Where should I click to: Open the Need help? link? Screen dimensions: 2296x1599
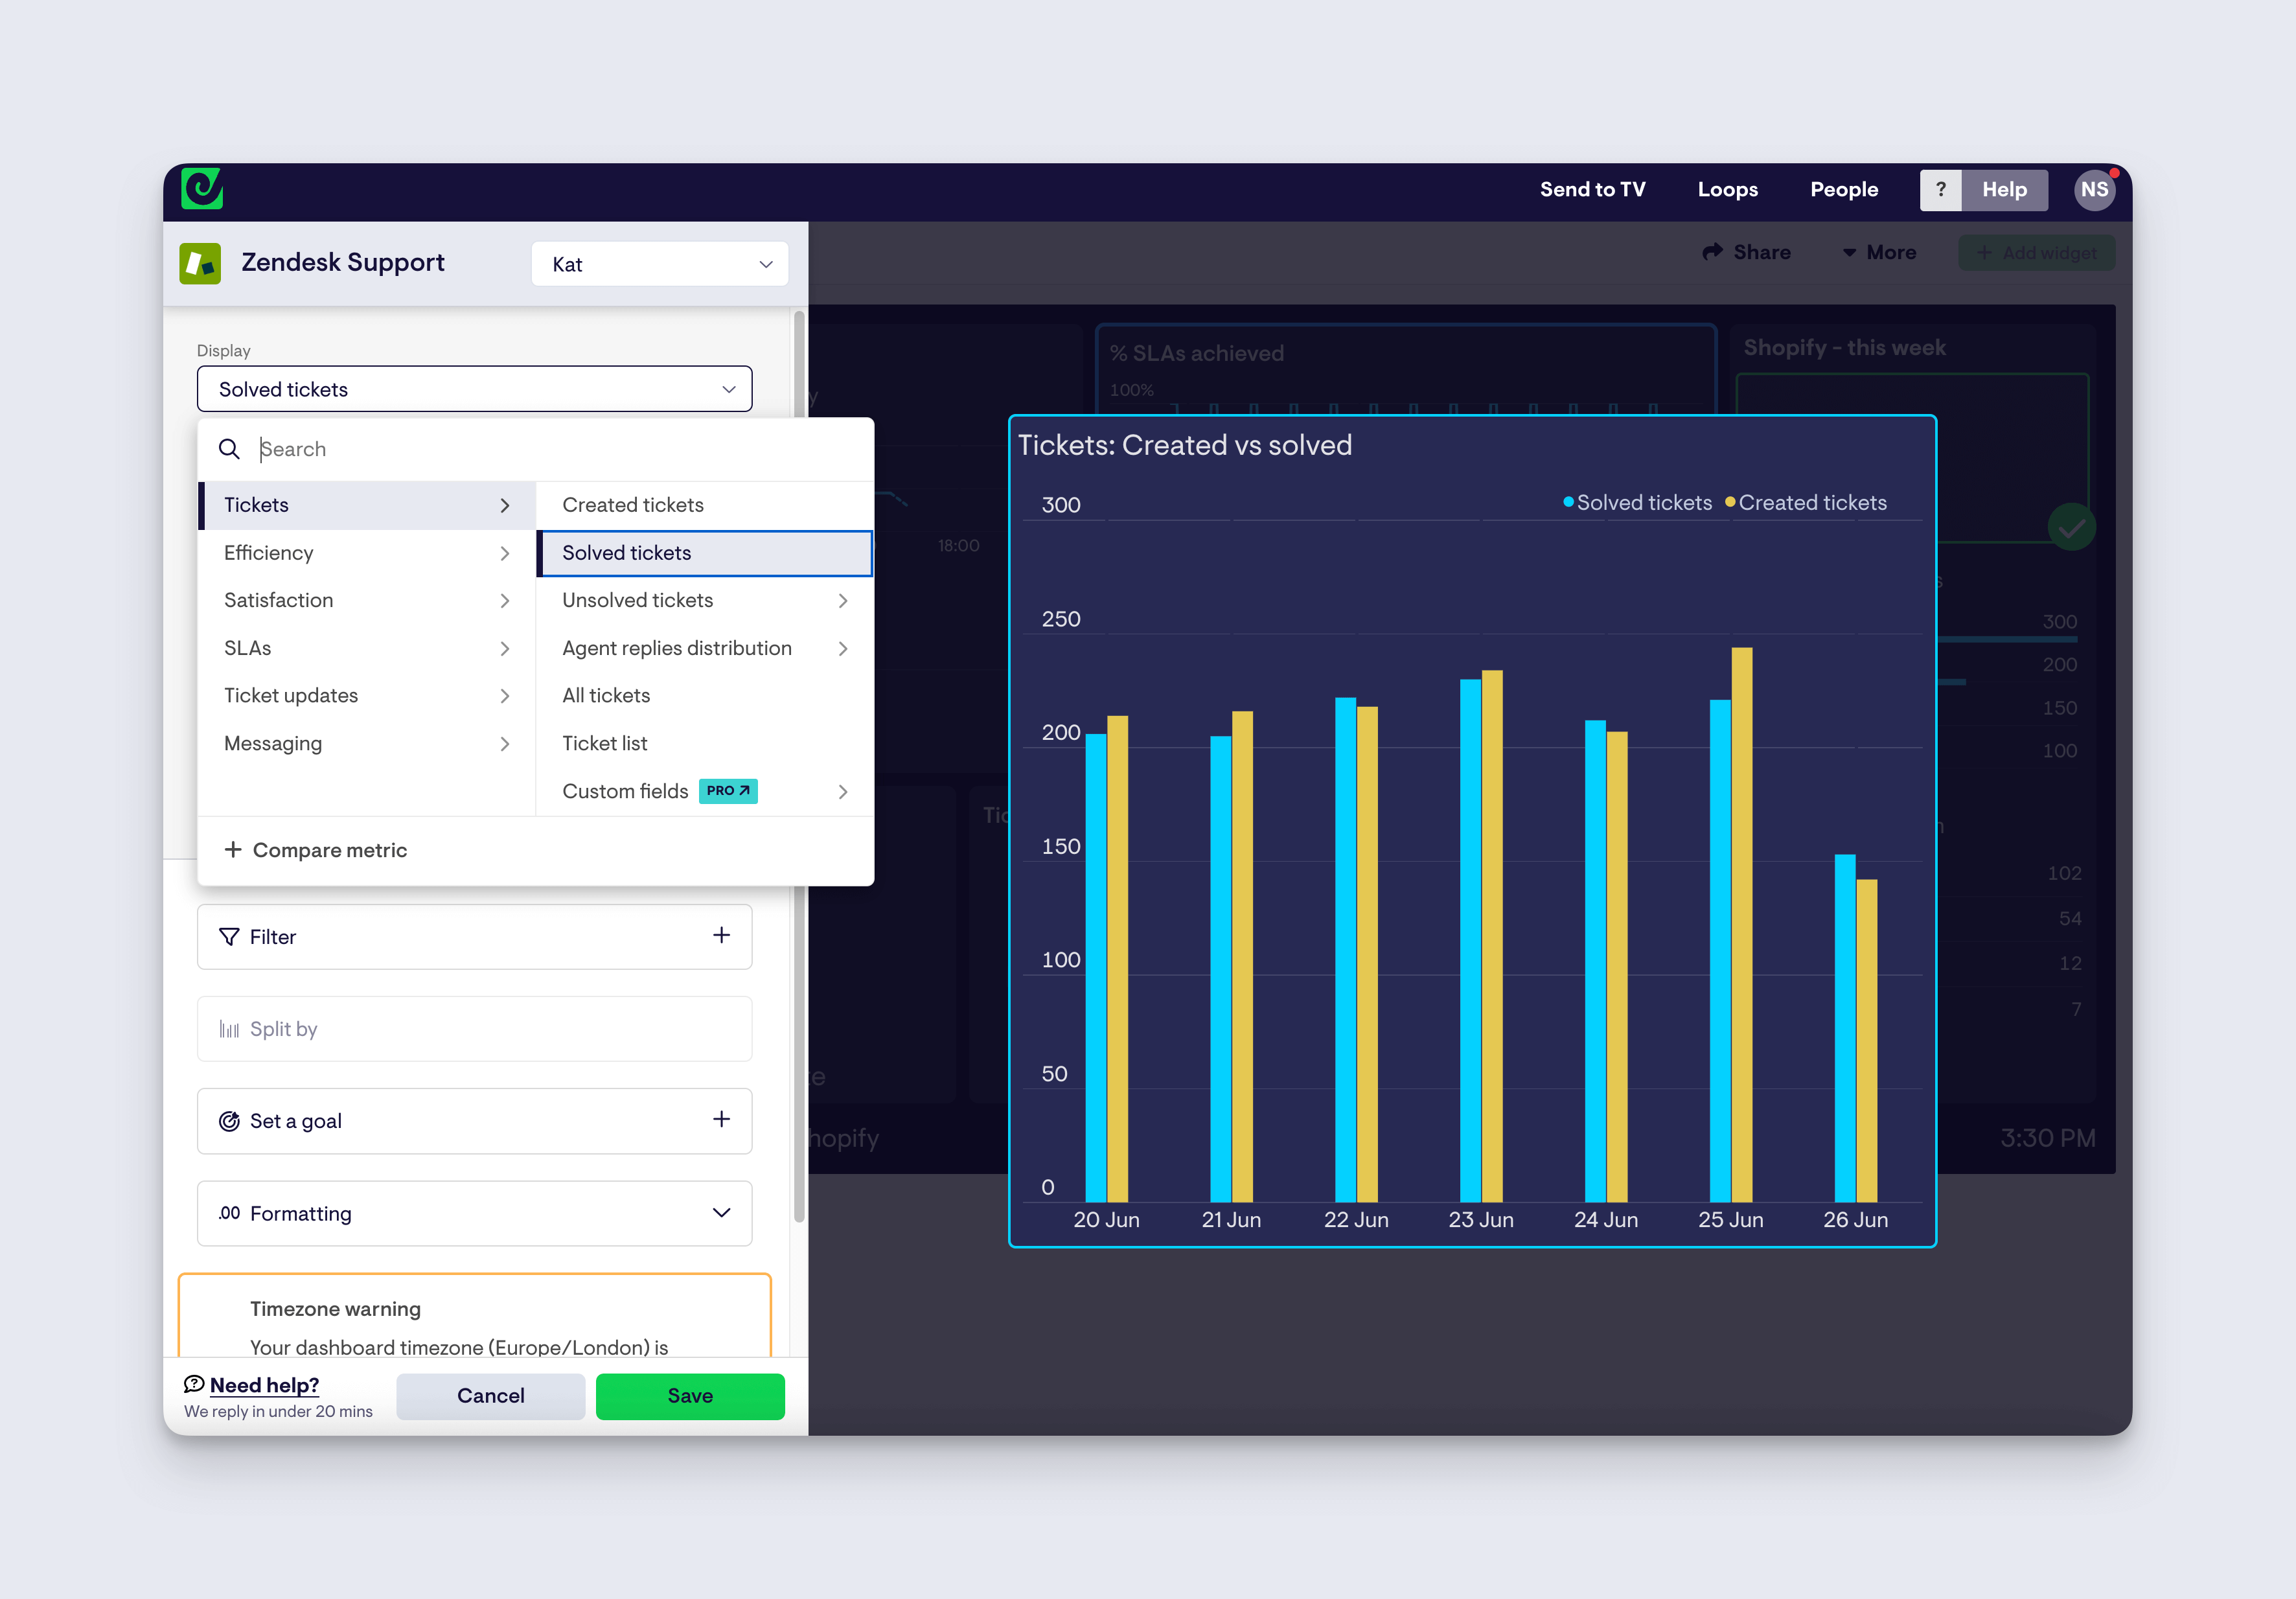click(263, 1385)
